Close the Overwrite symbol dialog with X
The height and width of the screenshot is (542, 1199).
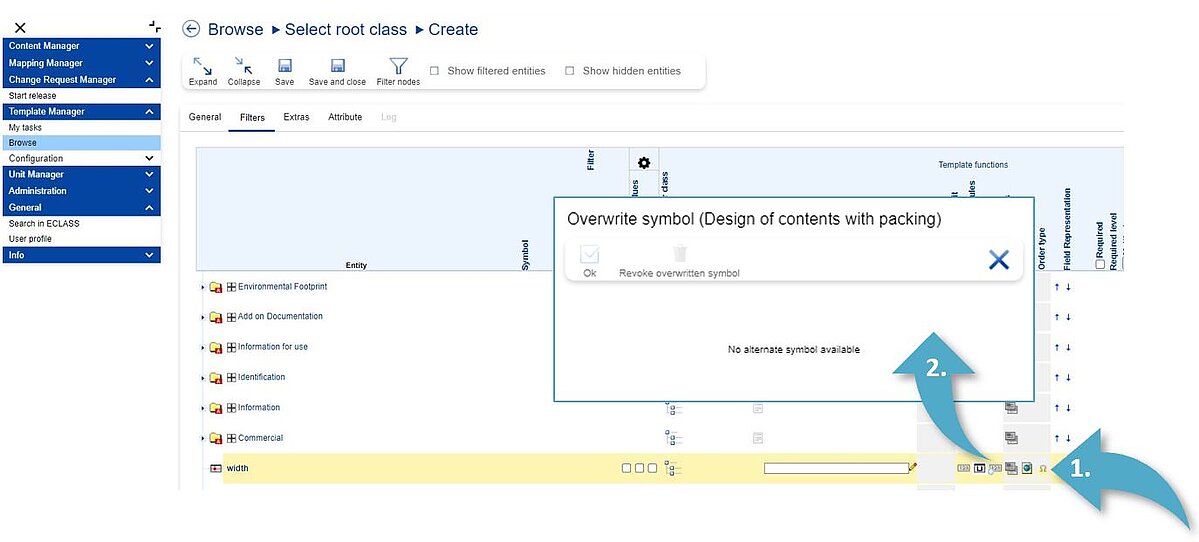(998, 260)
